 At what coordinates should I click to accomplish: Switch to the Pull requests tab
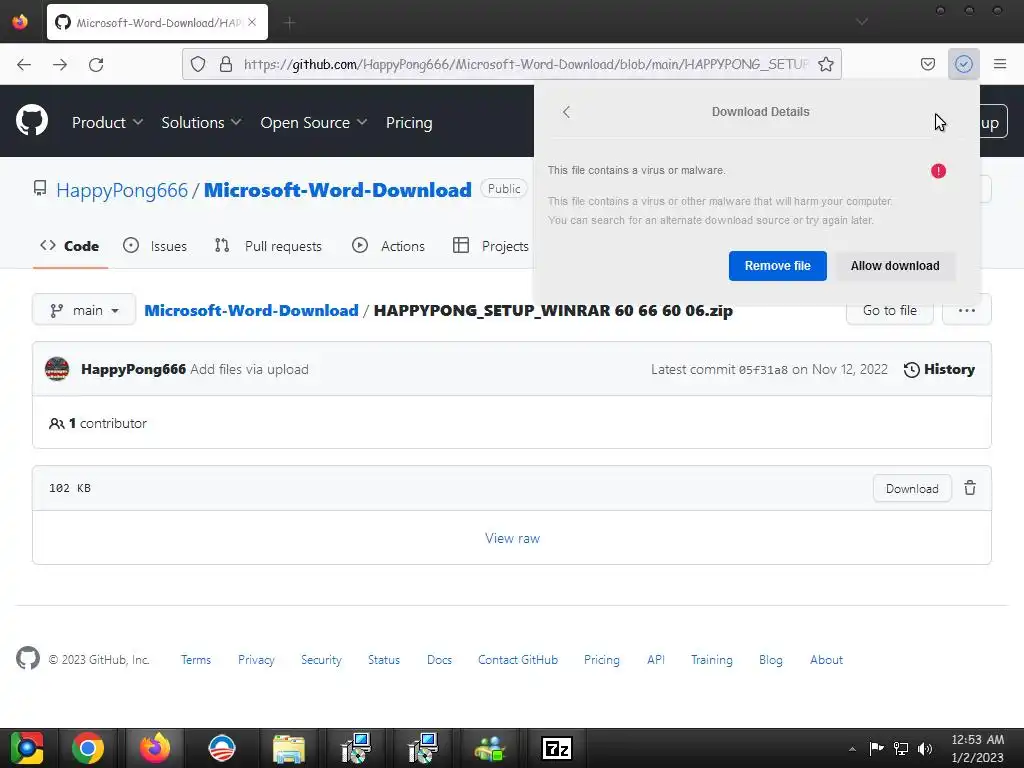click(x=268, y=246)
